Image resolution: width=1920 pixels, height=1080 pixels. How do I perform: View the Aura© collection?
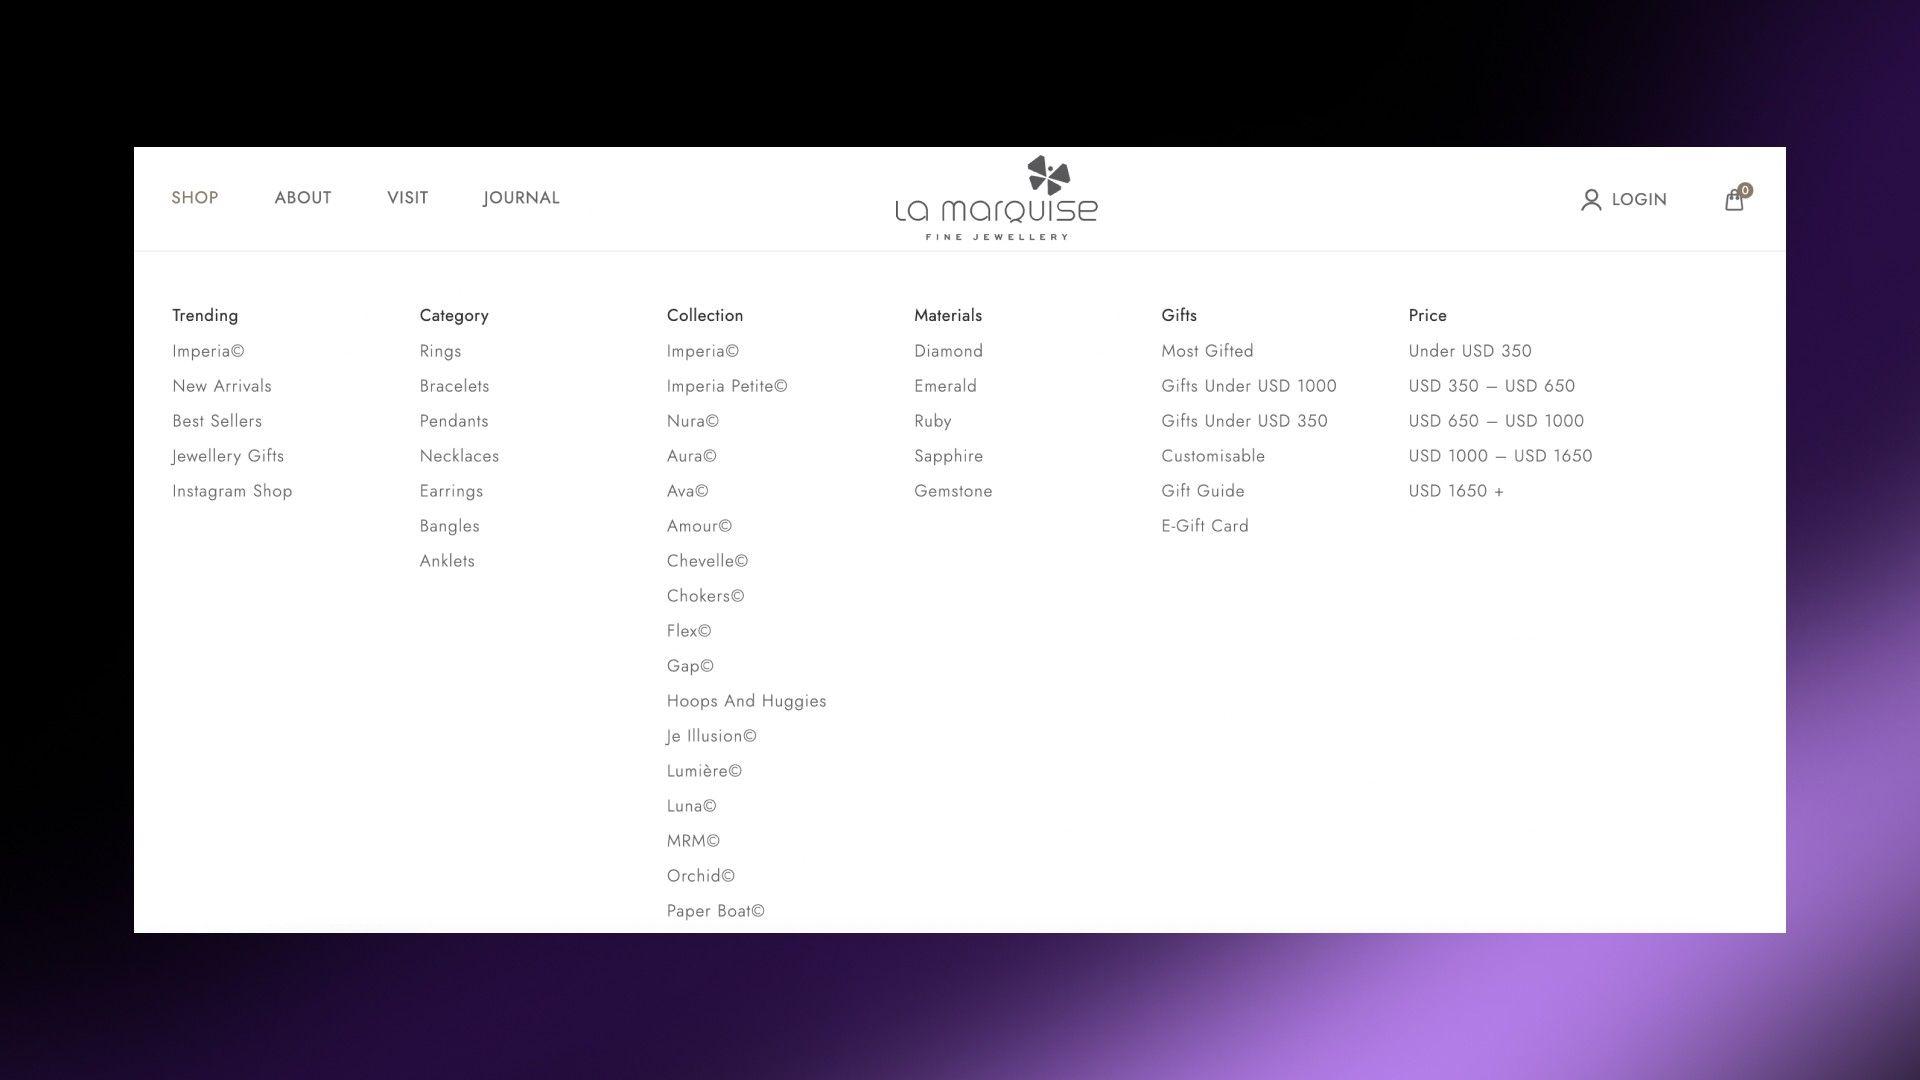(x=692, y=456)
